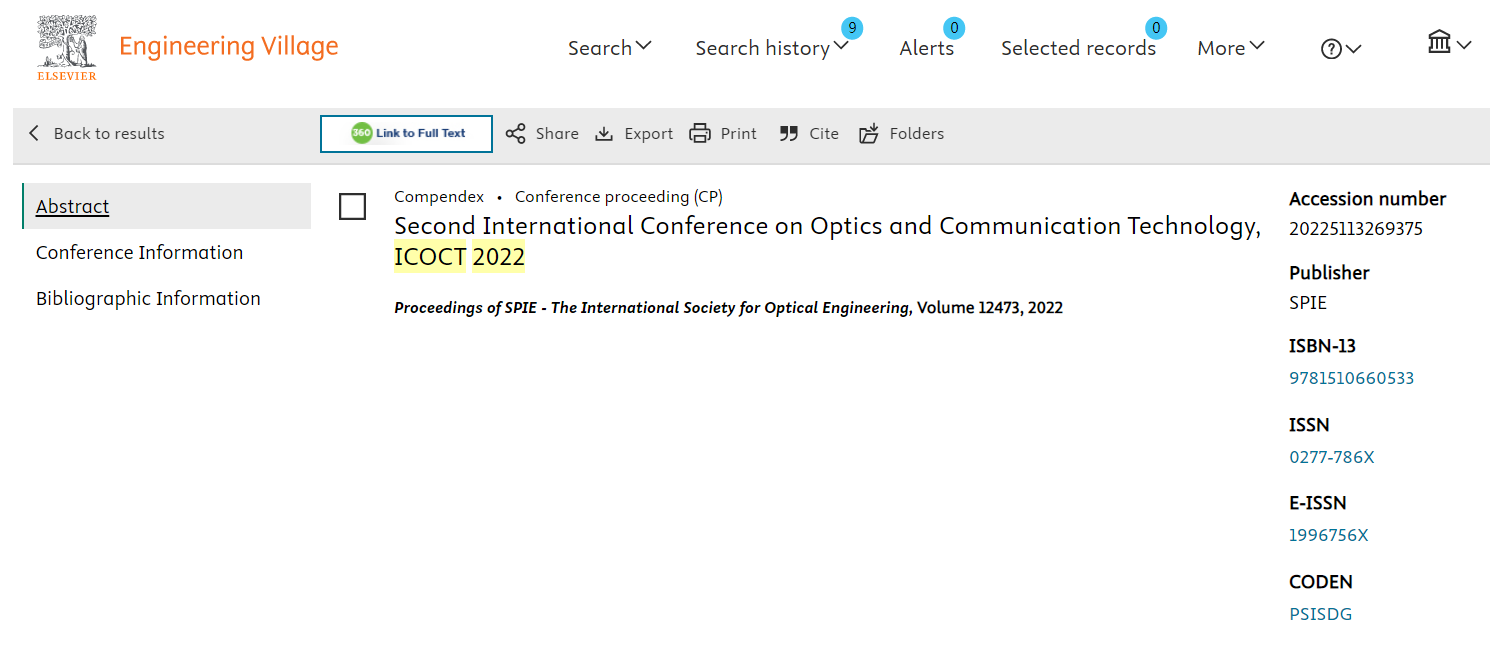Click the cite quotation mark icon
This screenshot has height=648, width=1490.
pos(789,134)
